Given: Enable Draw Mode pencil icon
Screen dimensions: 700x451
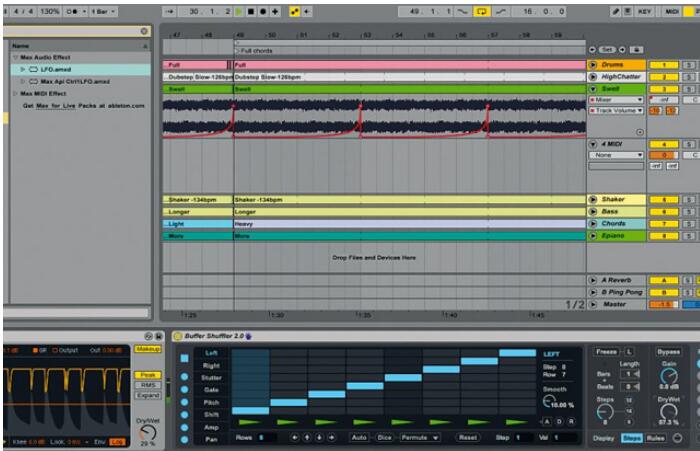Looking at the screenshot, I should pyautogui.click(x=616, y=12).
